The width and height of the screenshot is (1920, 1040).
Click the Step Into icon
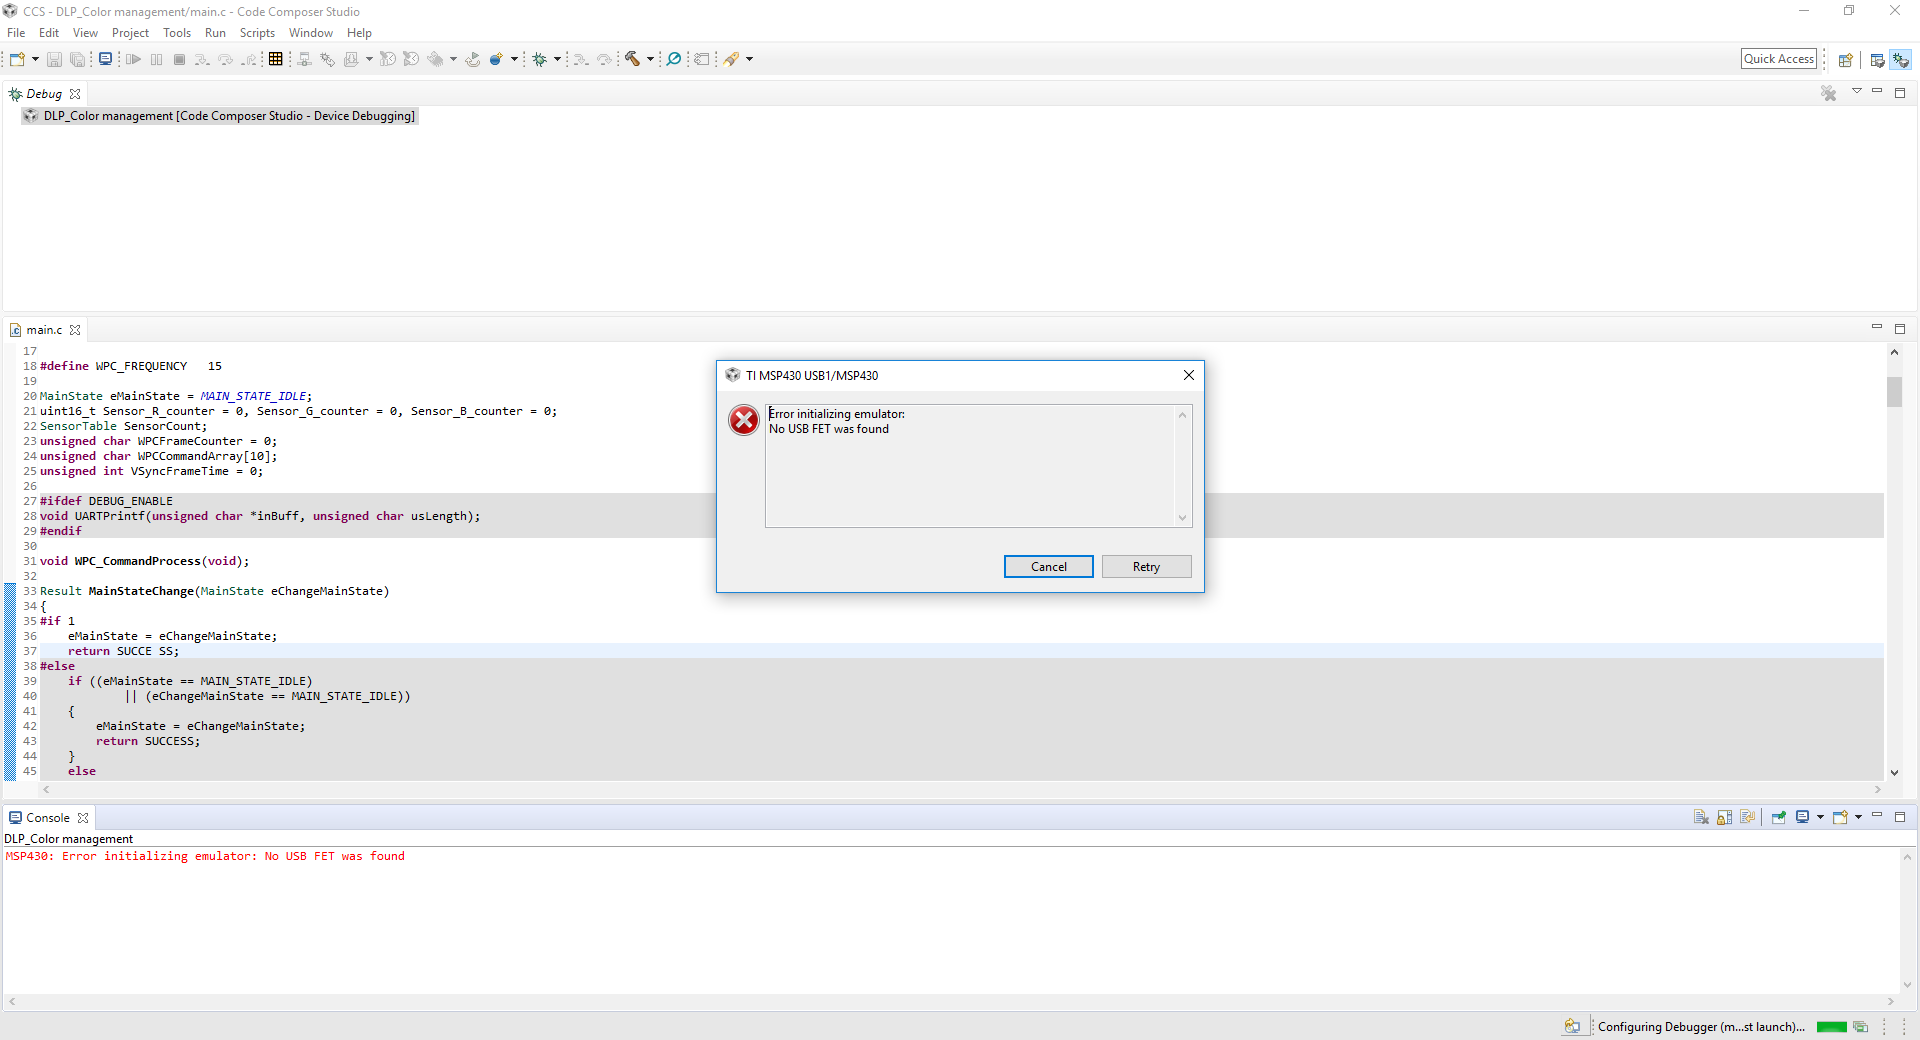[x=202, y=59]
